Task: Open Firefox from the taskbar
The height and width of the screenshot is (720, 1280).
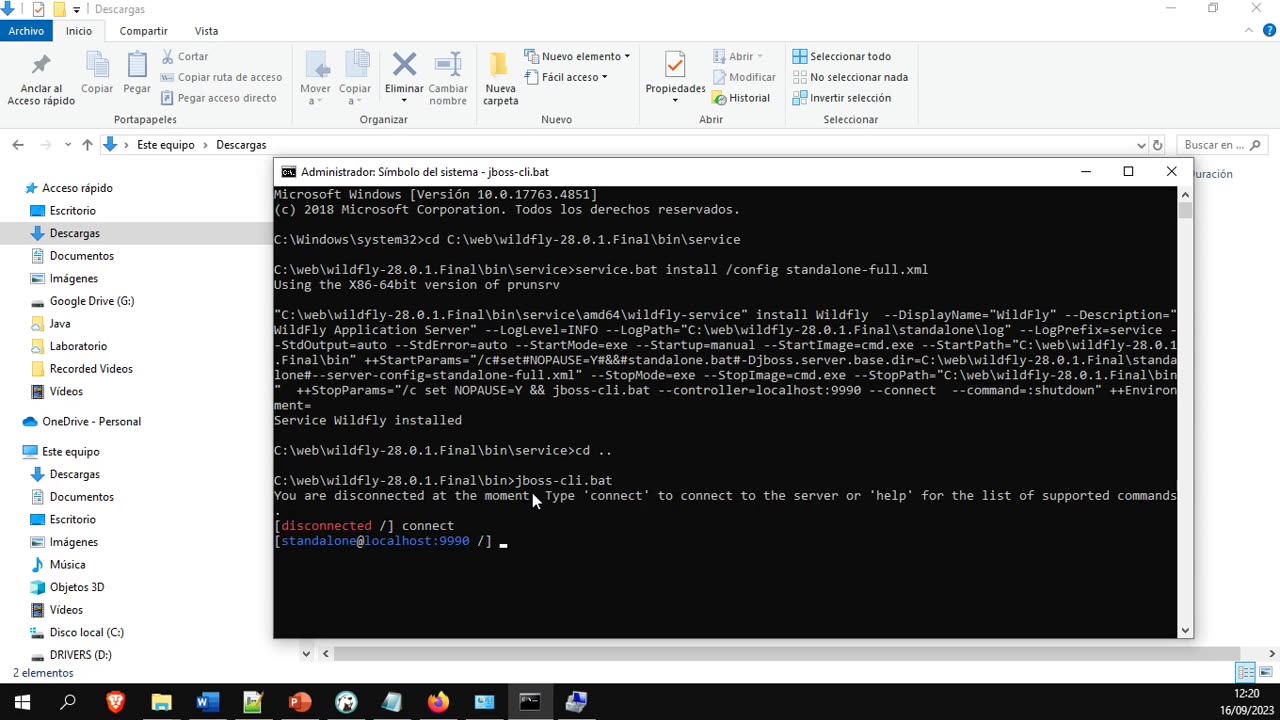Action: coord(438,702)
